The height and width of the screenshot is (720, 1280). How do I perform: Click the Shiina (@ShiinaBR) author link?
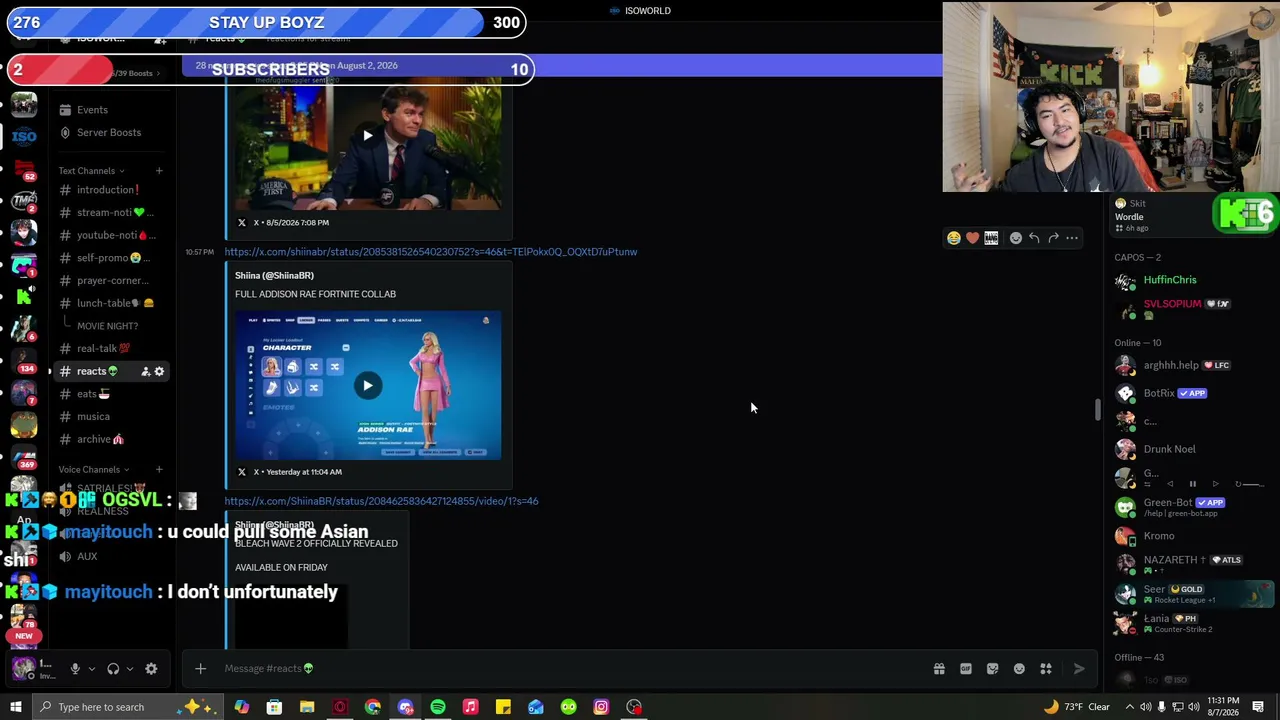[x=274, y=276]
